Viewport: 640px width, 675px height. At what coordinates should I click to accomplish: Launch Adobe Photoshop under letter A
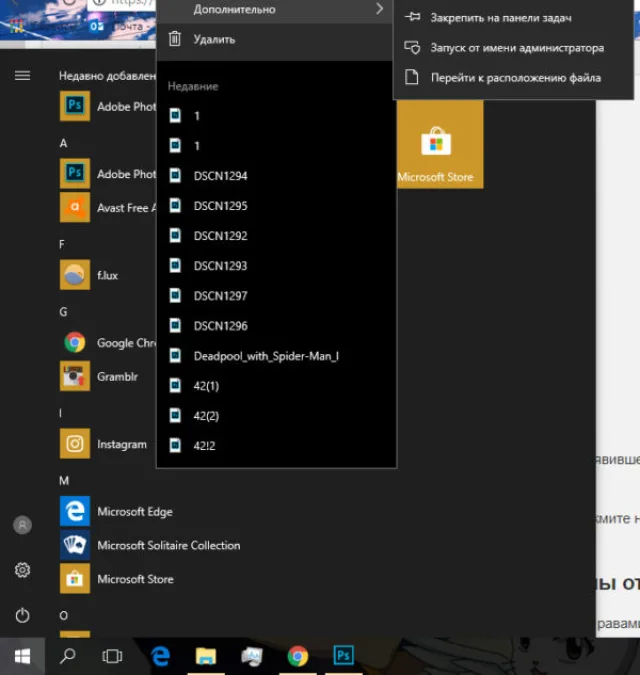point(75,173)
